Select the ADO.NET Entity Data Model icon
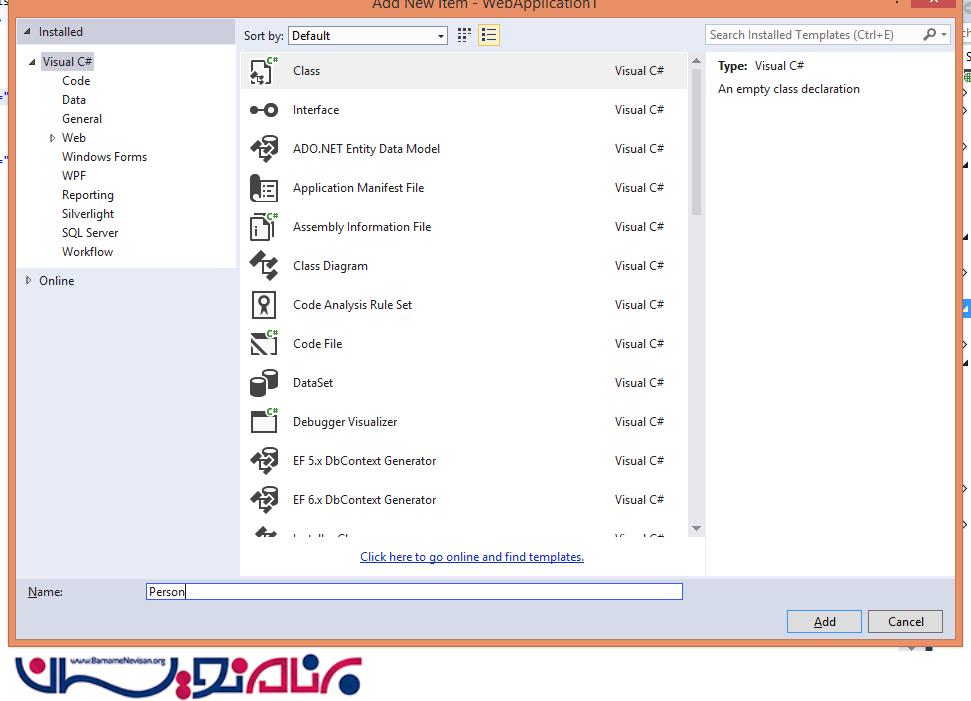Screen dimensions: 971x701 tap(264, 149)
